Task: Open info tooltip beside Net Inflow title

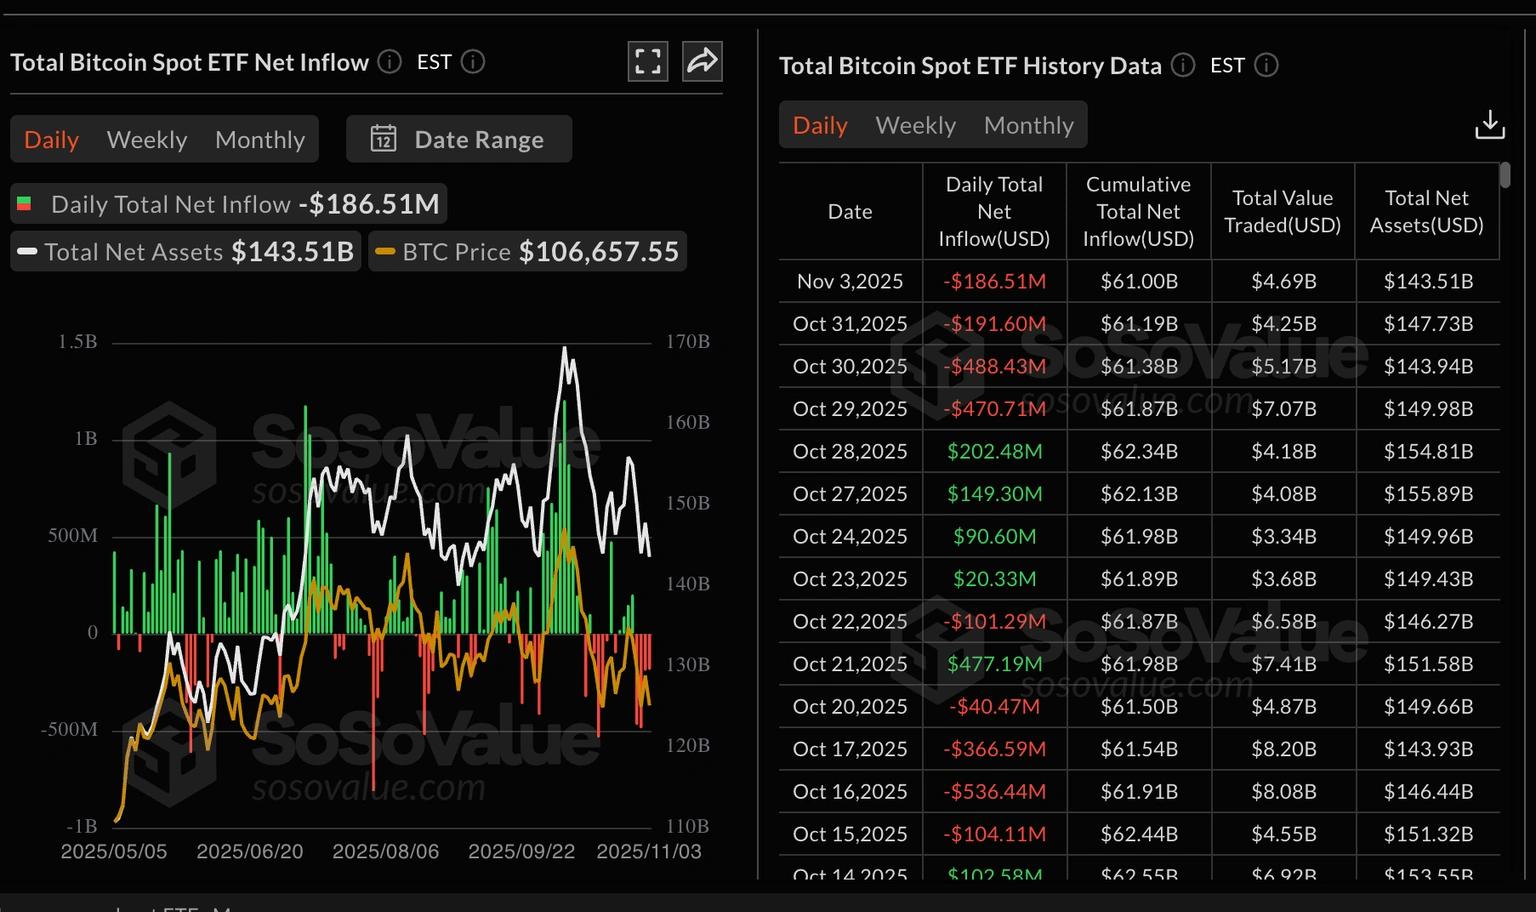Action: (389, 62)
